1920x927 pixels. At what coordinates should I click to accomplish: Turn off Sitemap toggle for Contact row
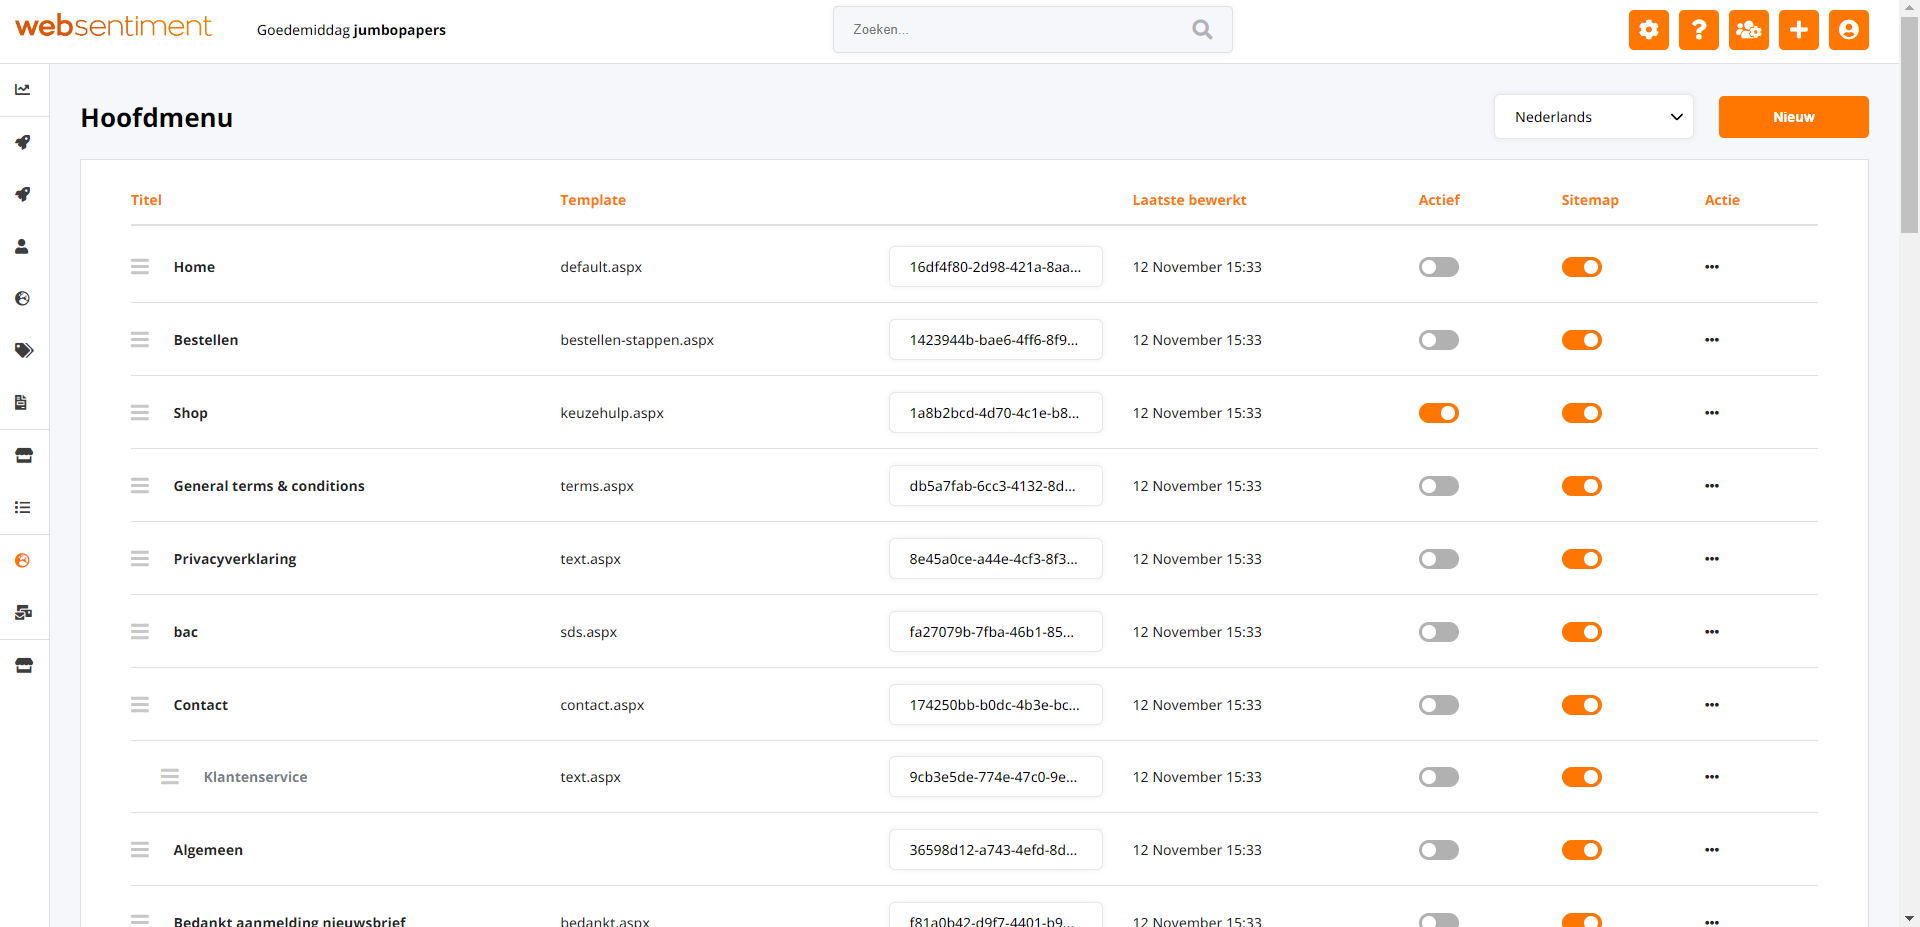point(1581,705)
